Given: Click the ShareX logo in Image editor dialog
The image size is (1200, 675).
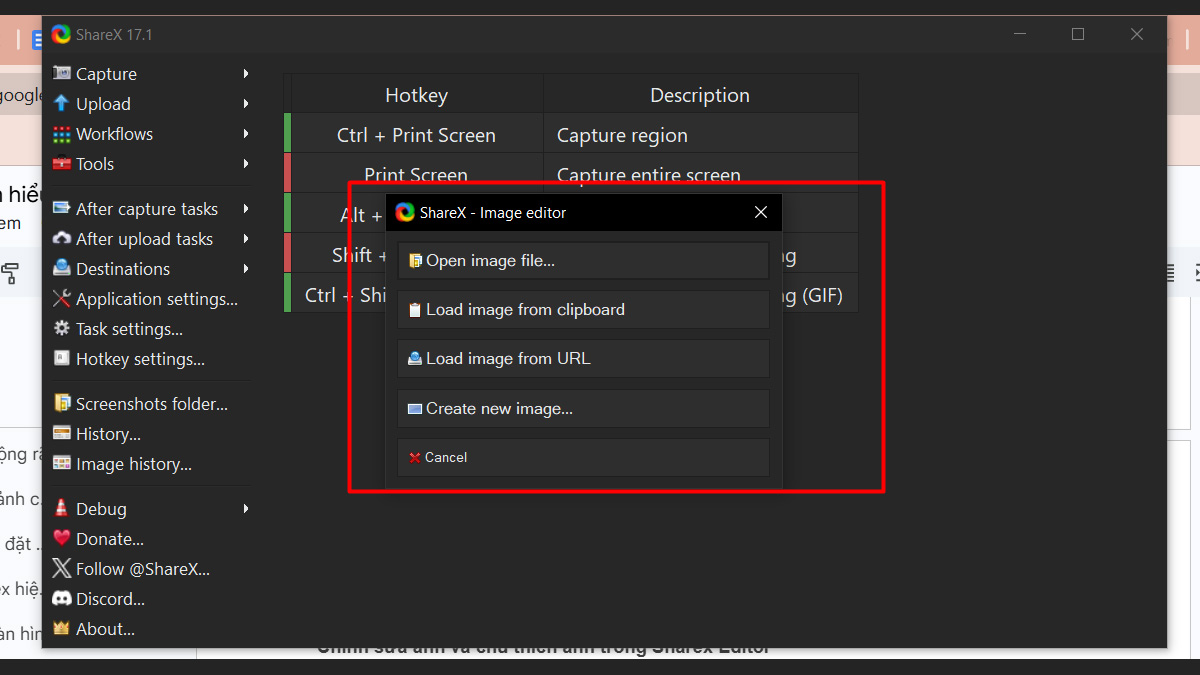Looking at the screenshot, I should 405,212.
